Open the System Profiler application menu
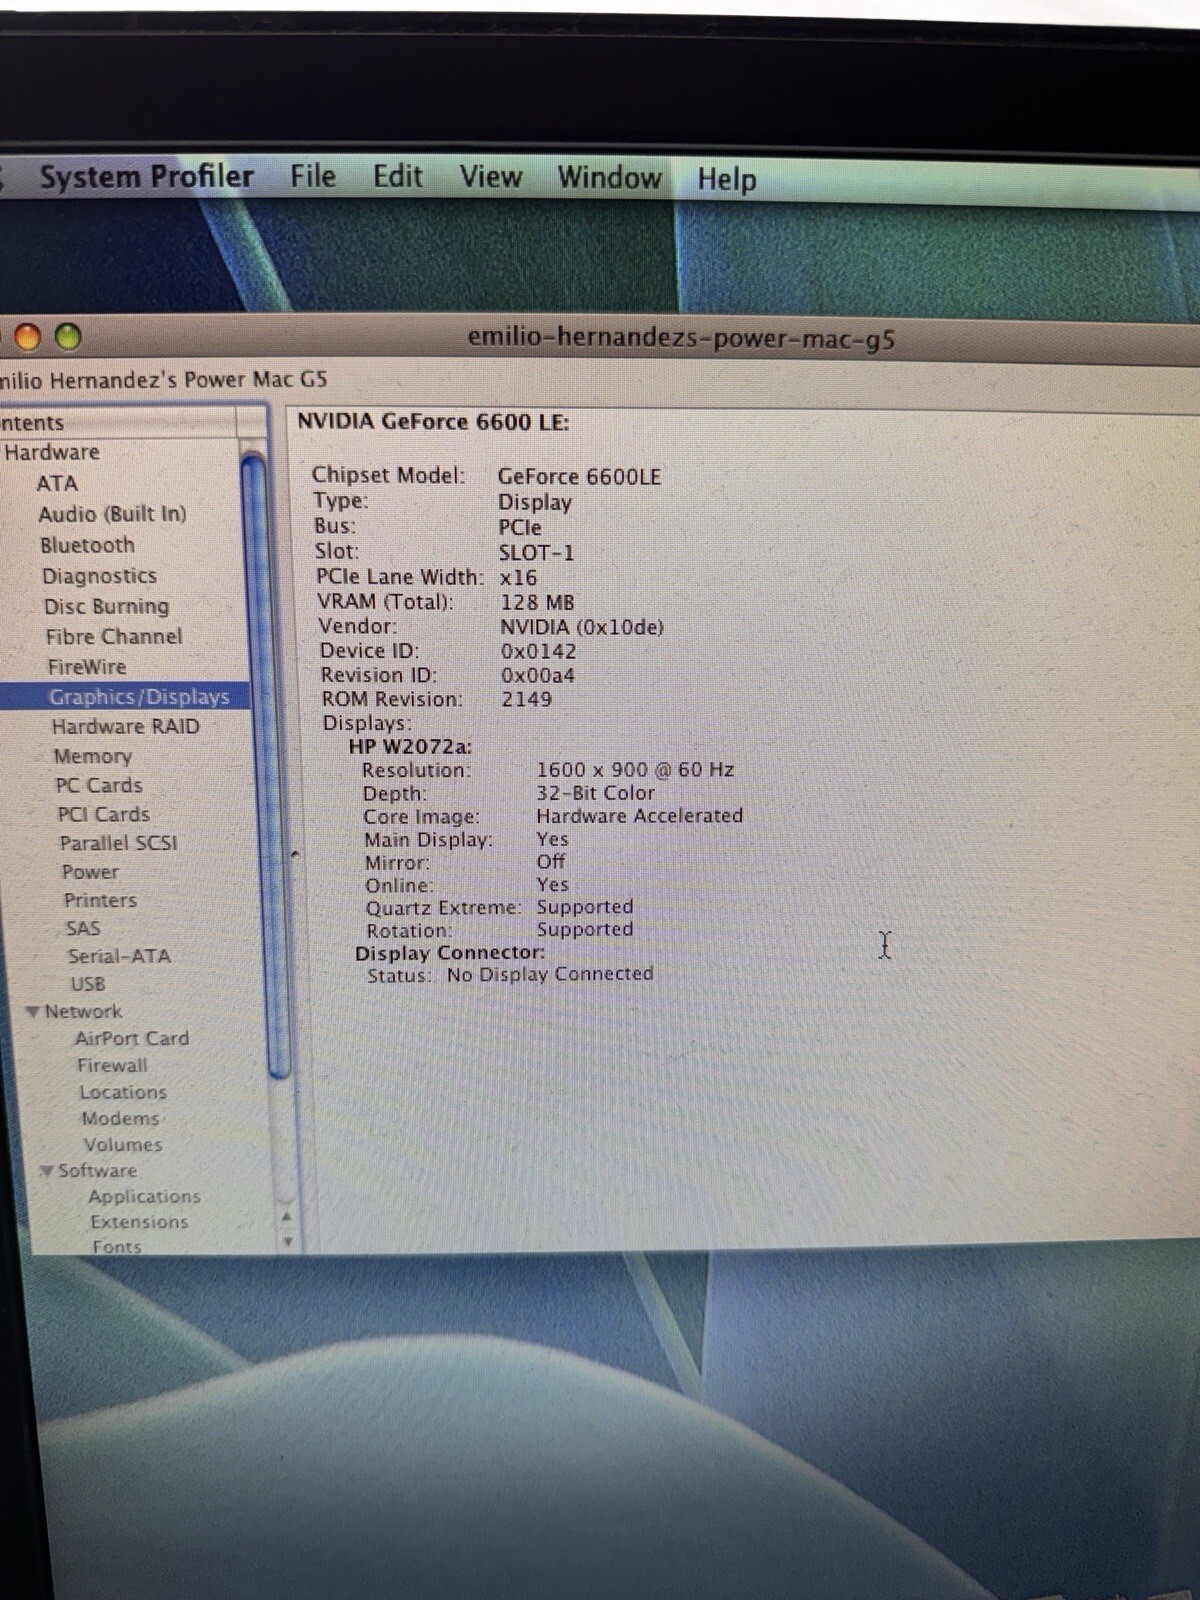The height and width of the screenshot is (1600, 1200). click(146, 177)
